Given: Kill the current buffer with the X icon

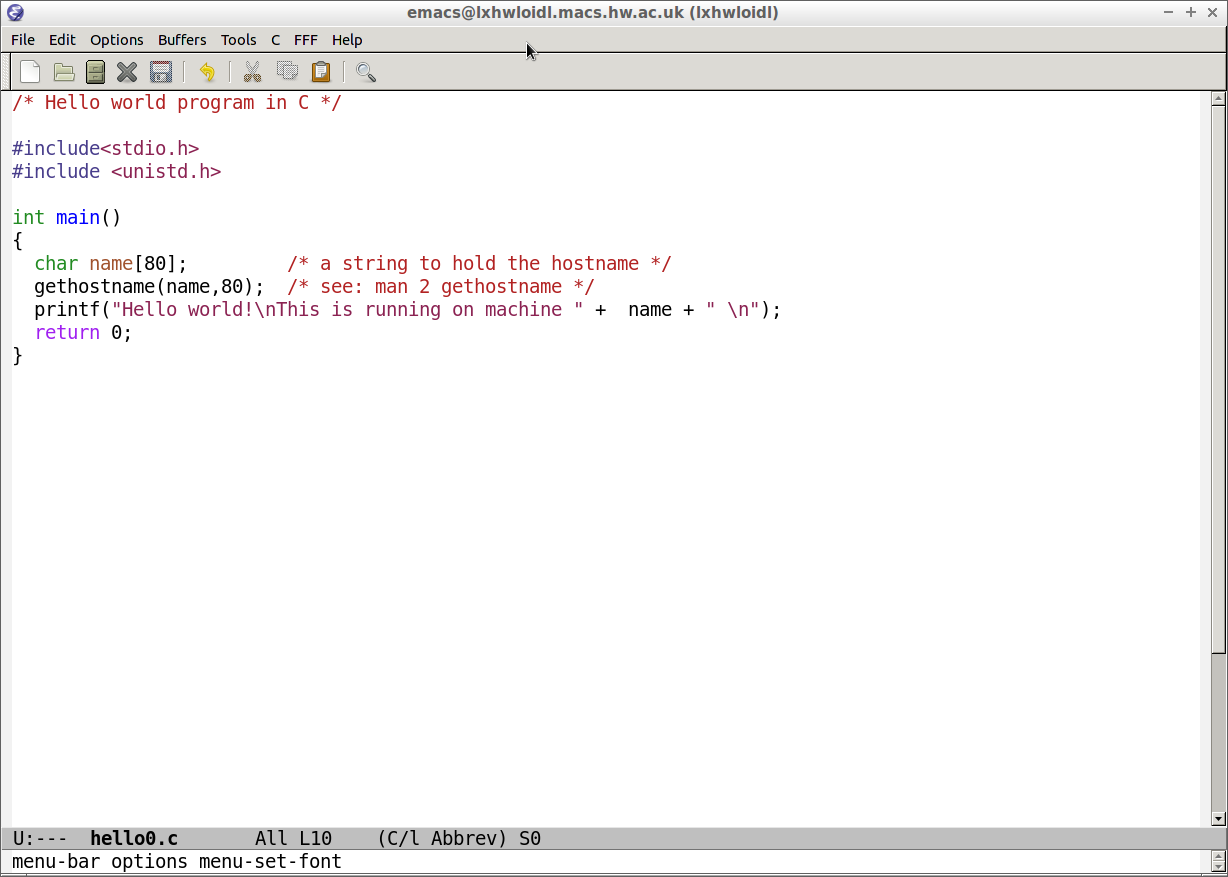Looking at the screenshot, I should point(127,72).
